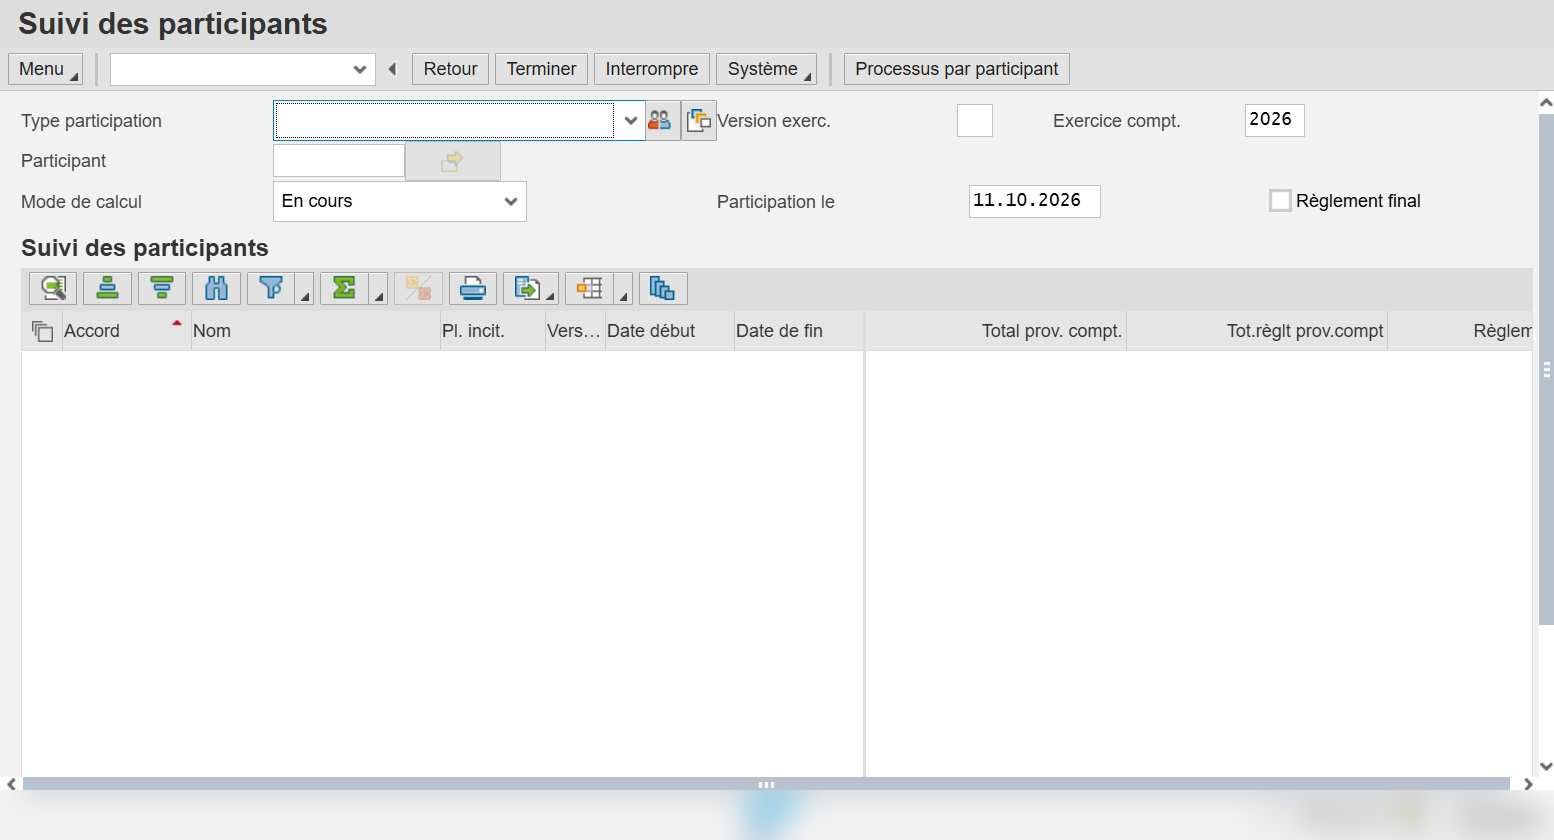This screenshot has width=1554, height=840.
Task: Click the Version exerc. input box
Action: click(975, 120)
